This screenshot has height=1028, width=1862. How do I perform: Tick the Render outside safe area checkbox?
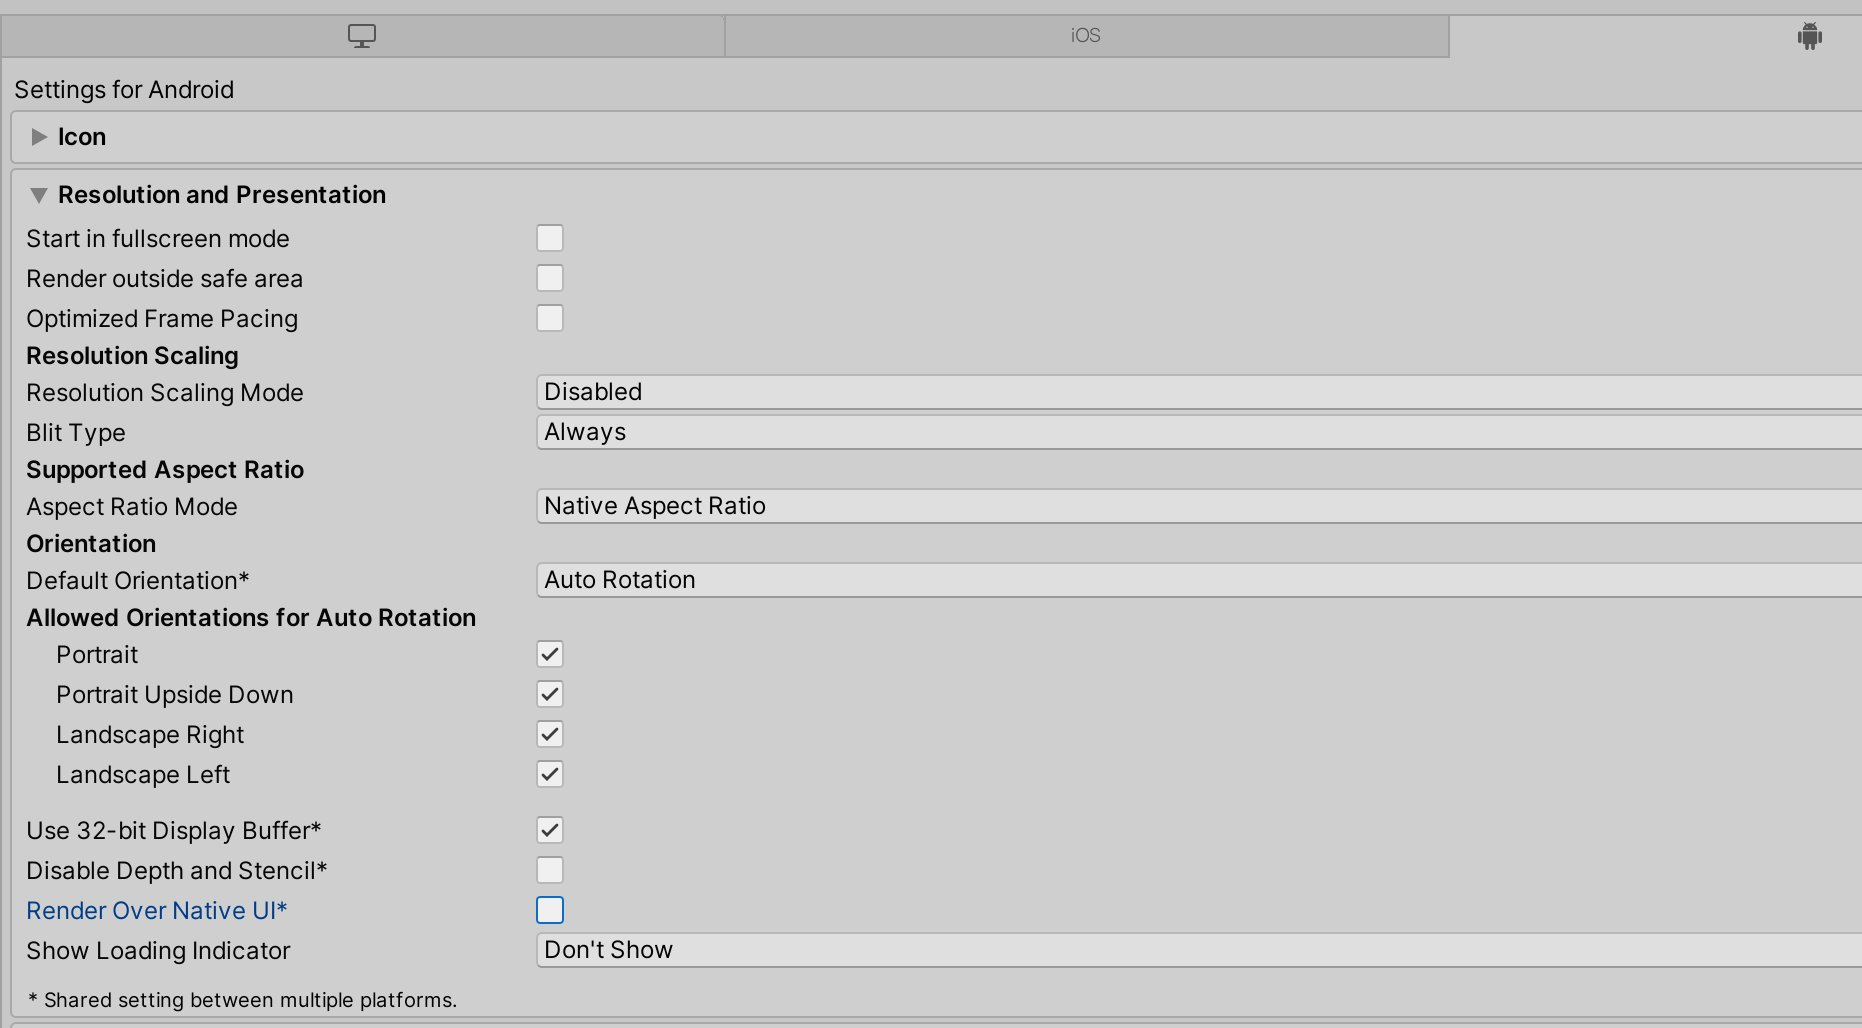click(550, 278)
